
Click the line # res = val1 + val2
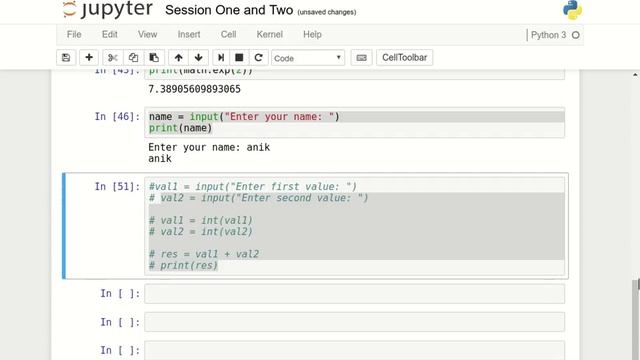pos(204,254)
